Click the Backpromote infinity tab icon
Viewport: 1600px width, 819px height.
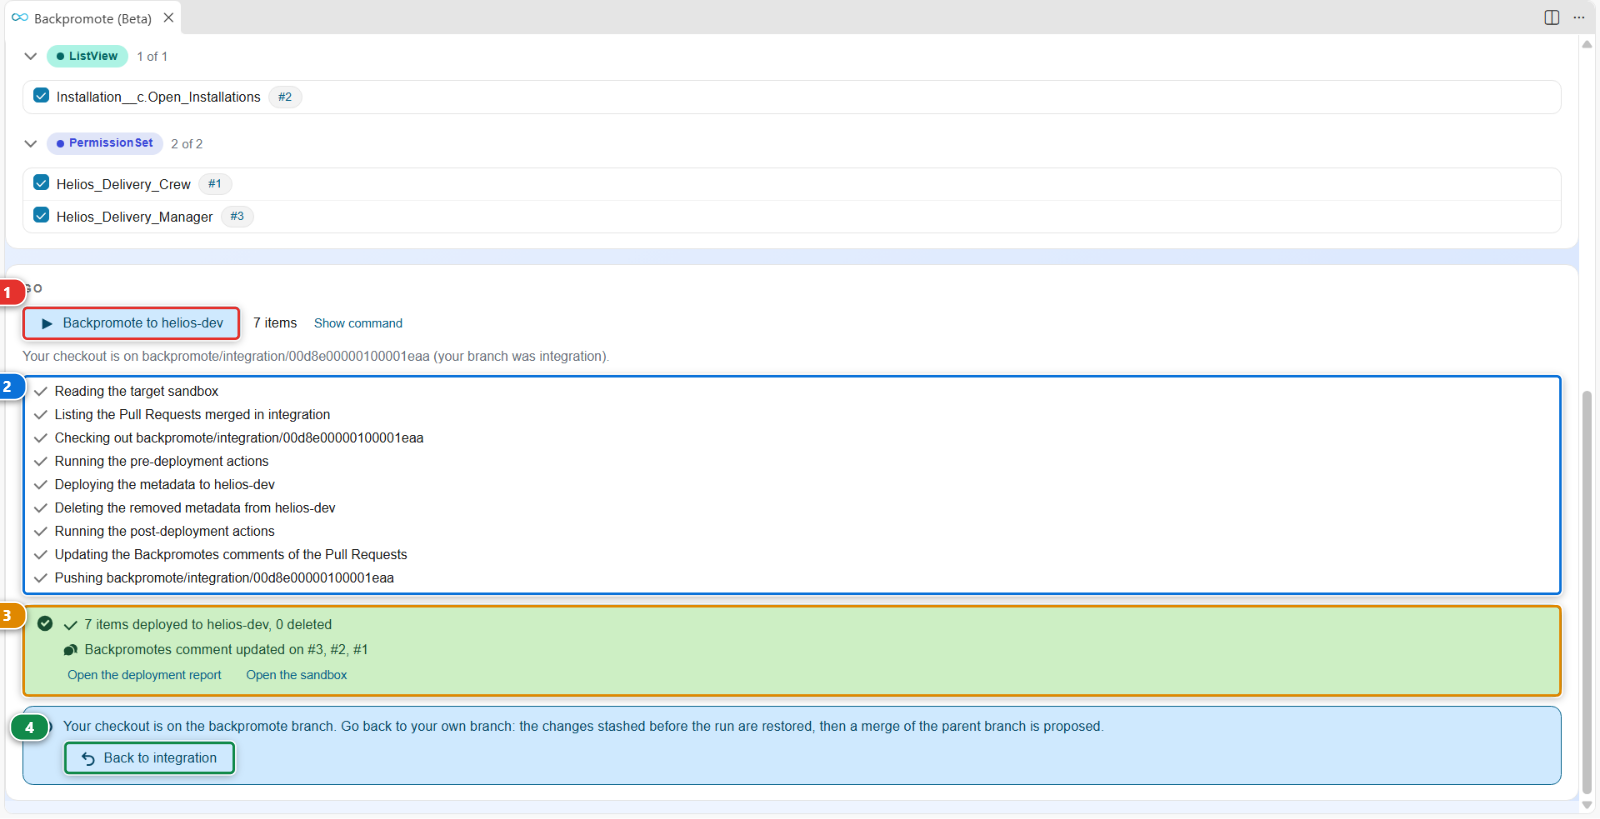point(20,17)
